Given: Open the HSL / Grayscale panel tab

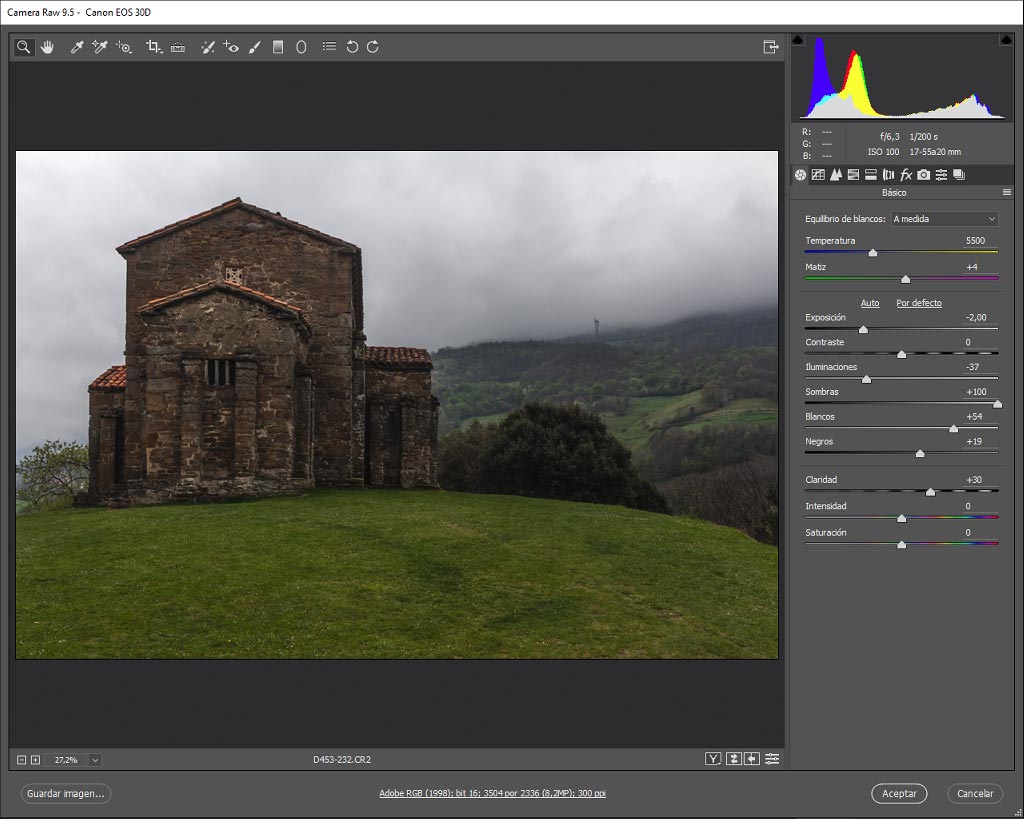Looking at the screenshot, I should [x=853, y=174].
